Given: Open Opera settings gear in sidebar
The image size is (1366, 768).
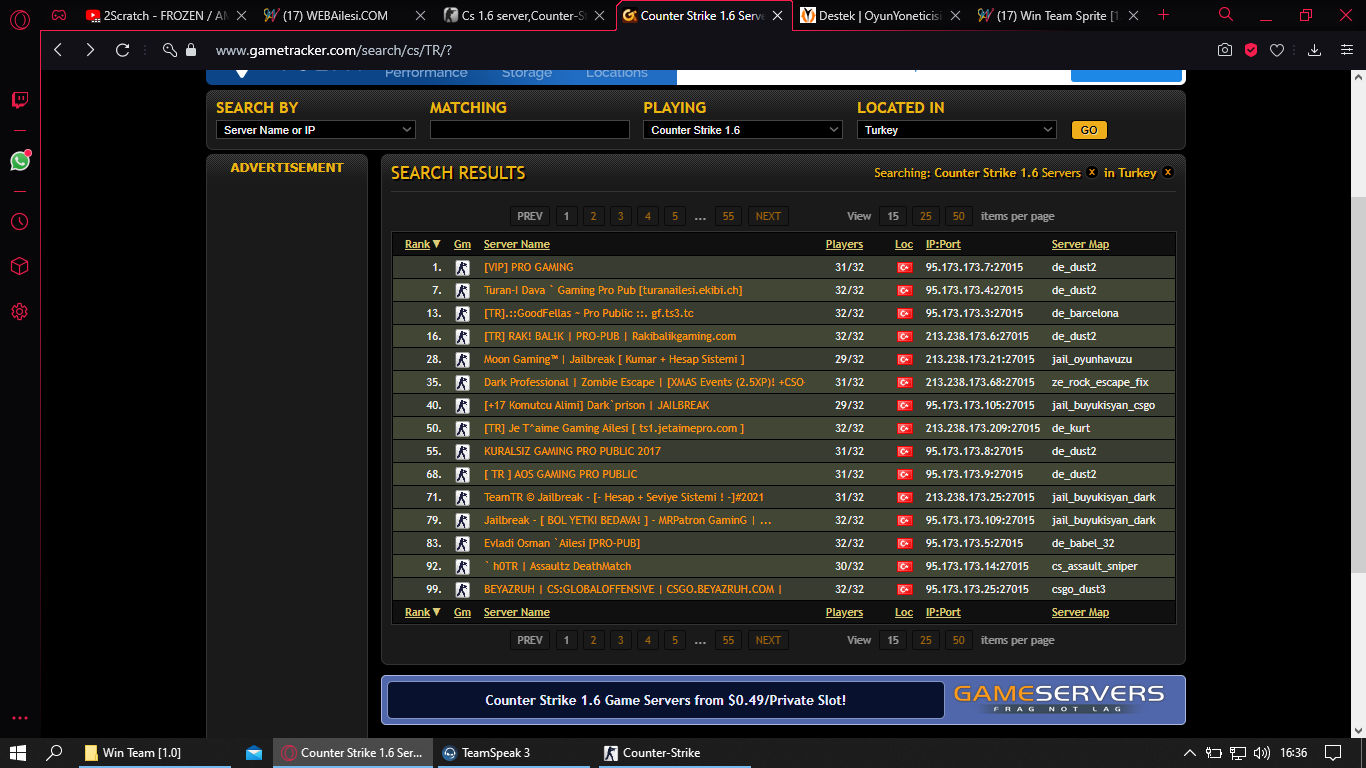Looking at the screenshot, I should click(19, 312).
